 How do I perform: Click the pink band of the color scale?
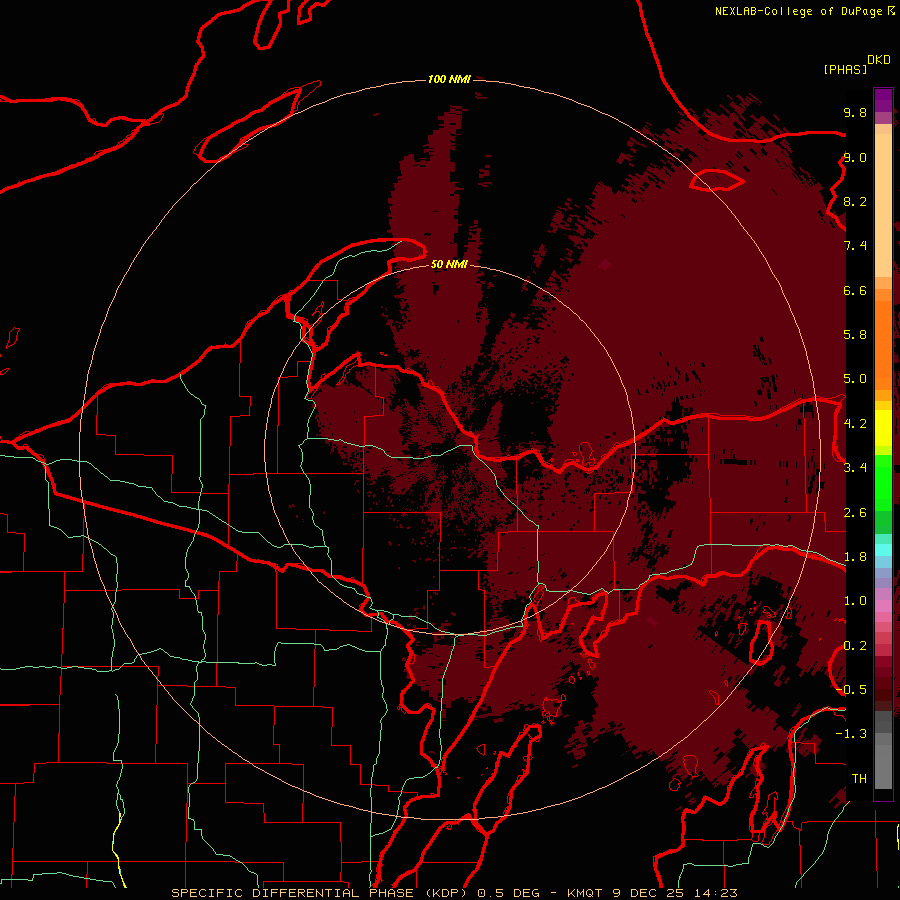[x=883, y=606]
